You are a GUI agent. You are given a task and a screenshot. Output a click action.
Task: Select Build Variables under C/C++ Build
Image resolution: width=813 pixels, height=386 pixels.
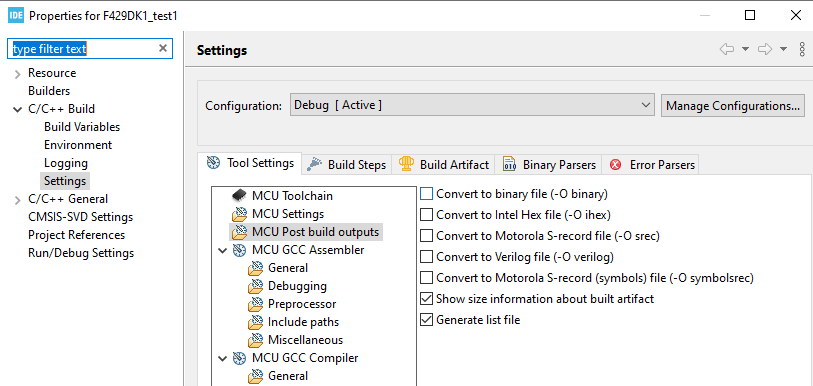tap(82, 127)
